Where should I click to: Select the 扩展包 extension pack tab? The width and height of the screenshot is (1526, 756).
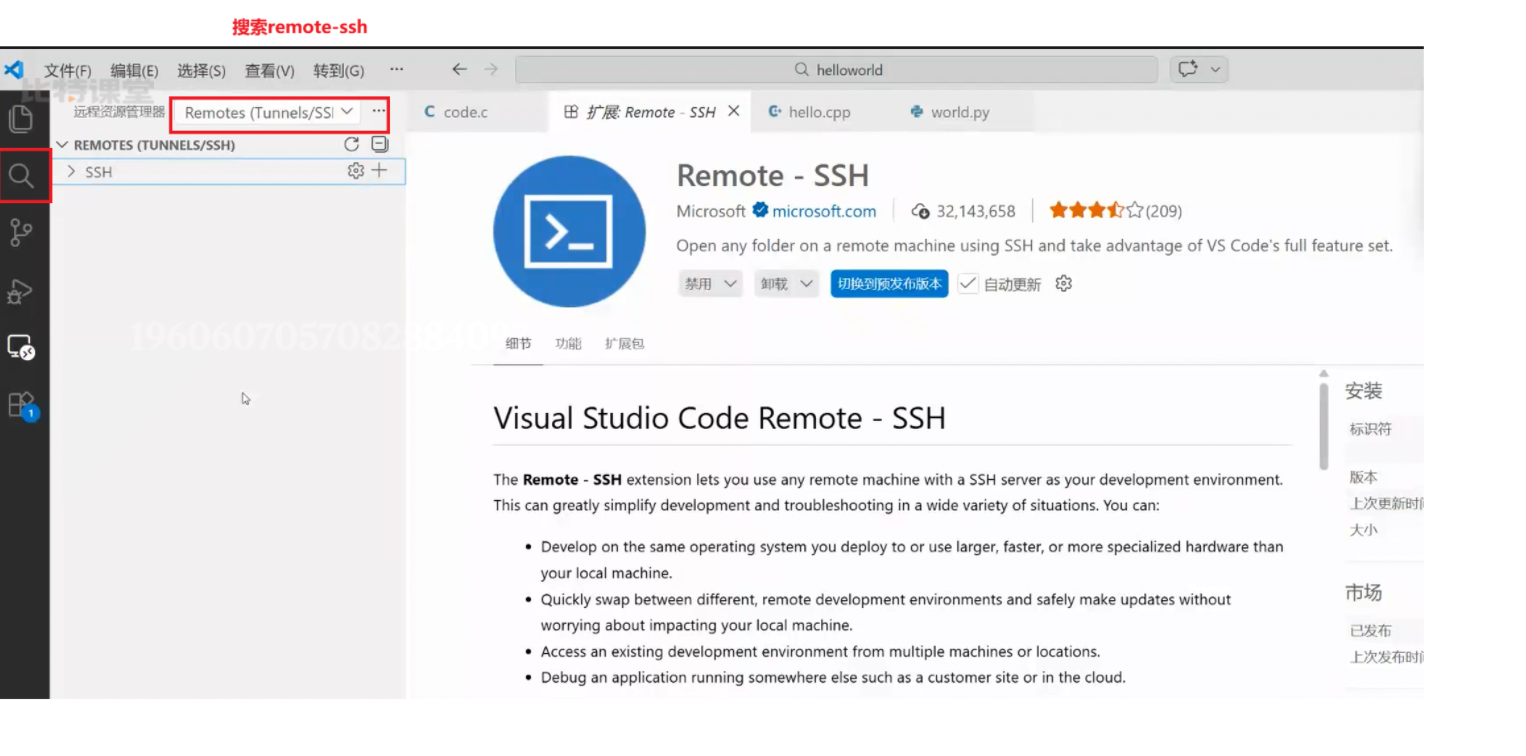pos(625,344)
